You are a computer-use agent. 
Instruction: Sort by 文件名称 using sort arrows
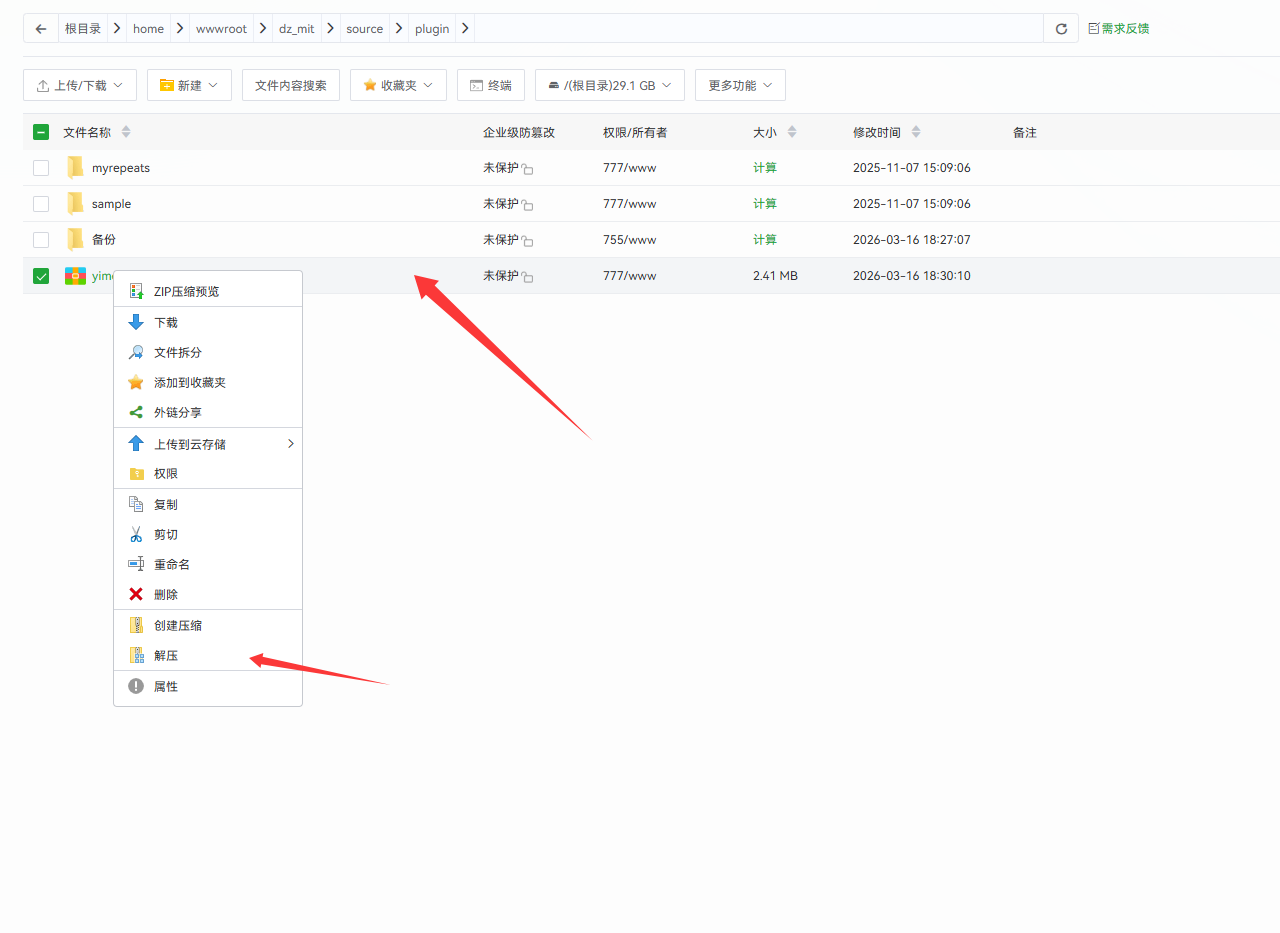[126, 132]
